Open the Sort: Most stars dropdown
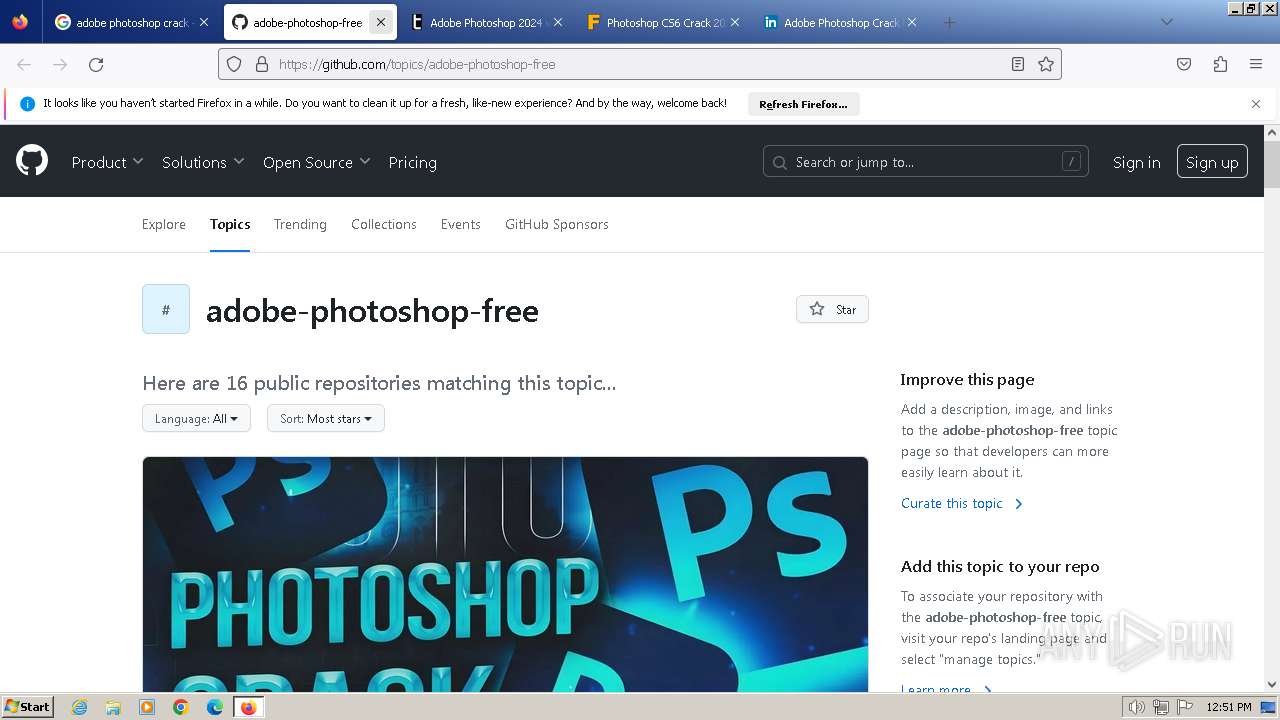The width and height of the screenshot is (1280, 720). [x=326, y=418]
